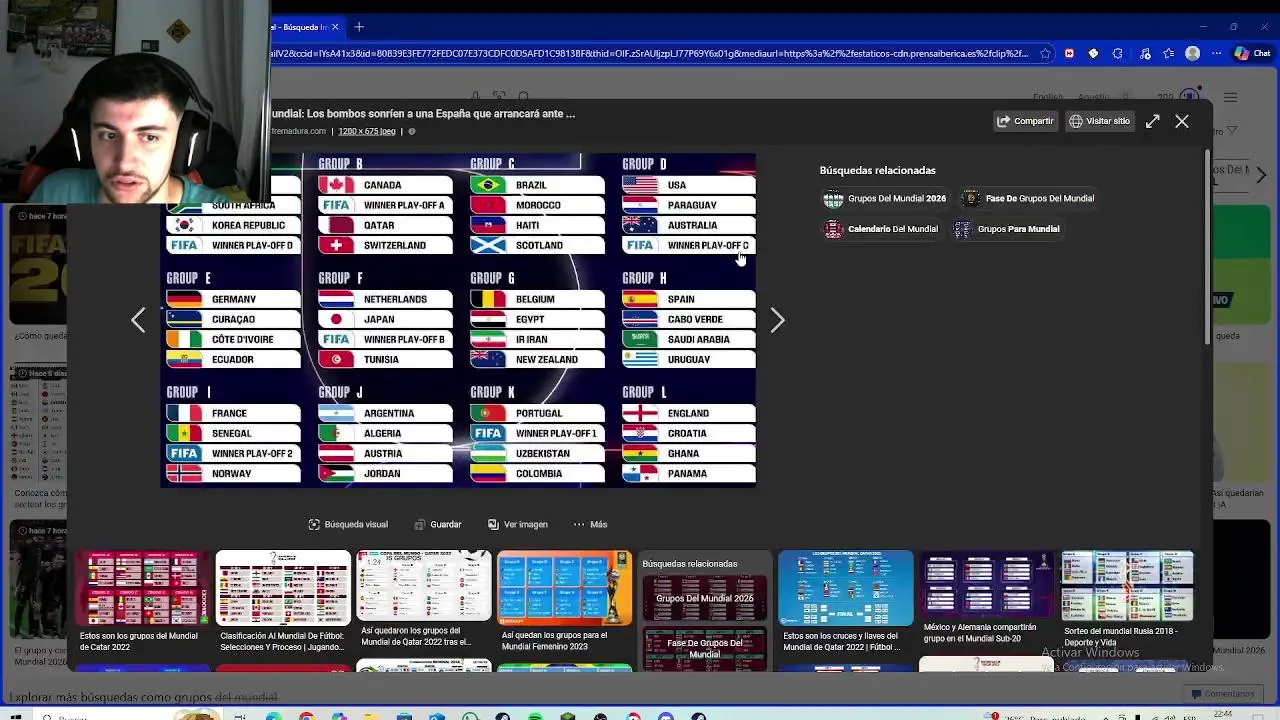Open the favorites list icon in toolbar
The image size is (1280, 720).
pos(1168,53)
